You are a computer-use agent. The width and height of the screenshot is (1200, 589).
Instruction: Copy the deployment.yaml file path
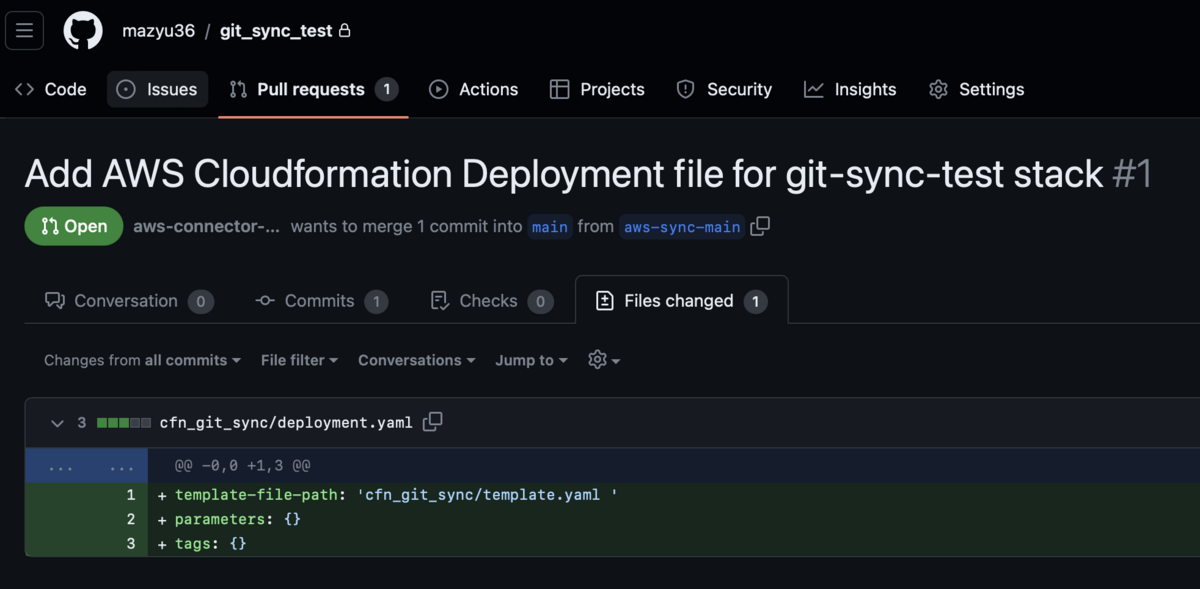click(x=432, y=422)
